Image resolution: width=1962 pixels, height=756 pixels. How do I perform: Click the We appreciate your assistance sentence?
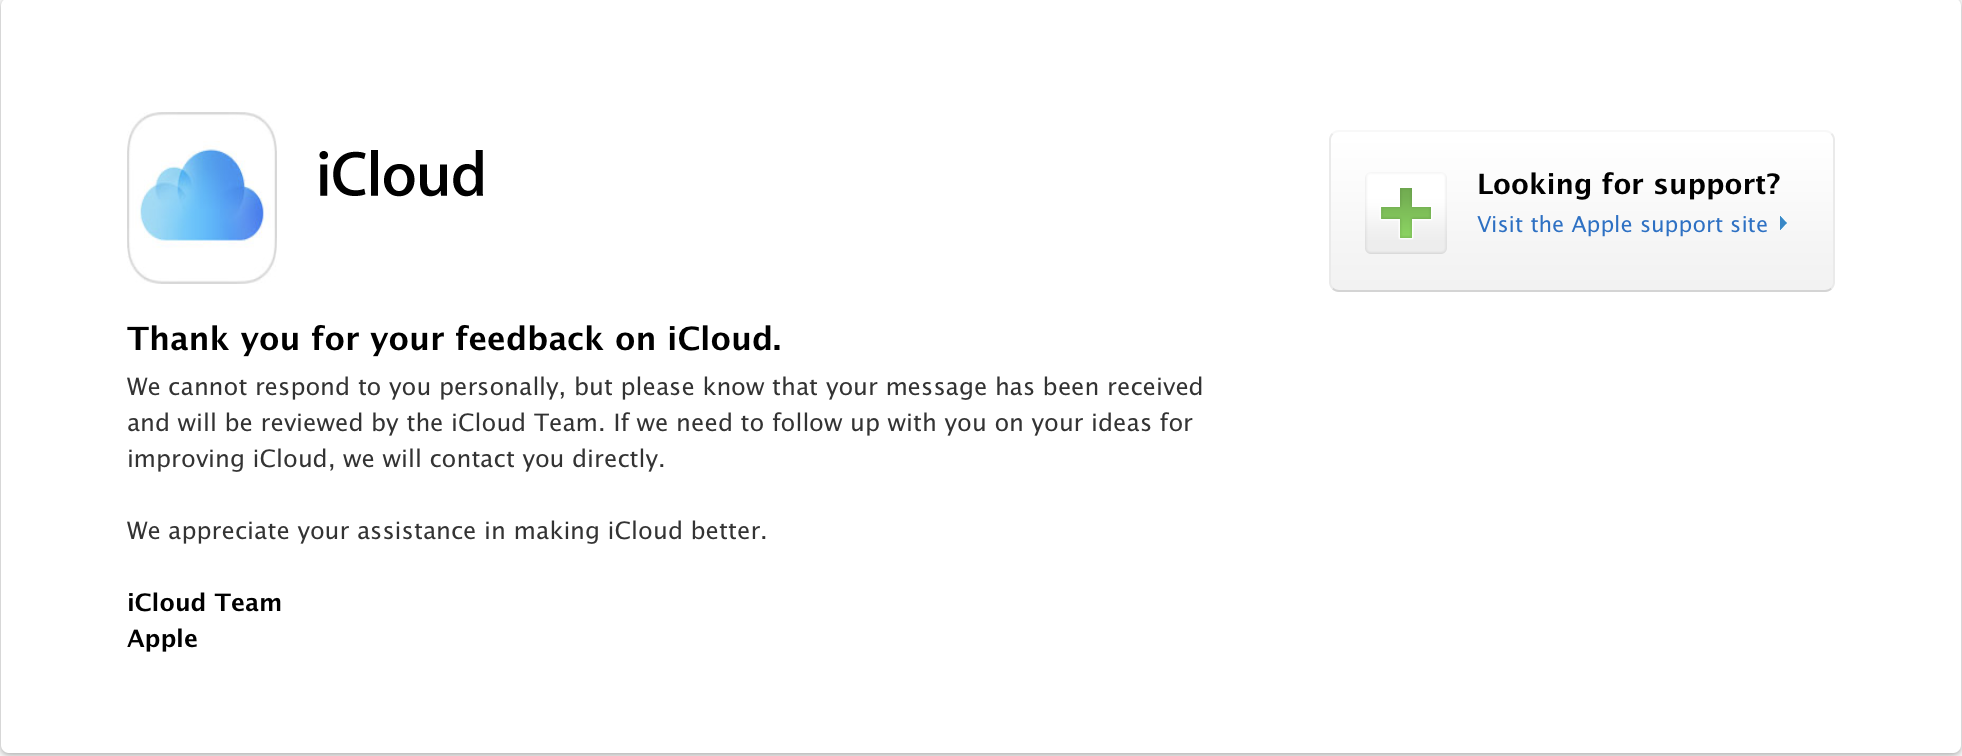(447, 531)
